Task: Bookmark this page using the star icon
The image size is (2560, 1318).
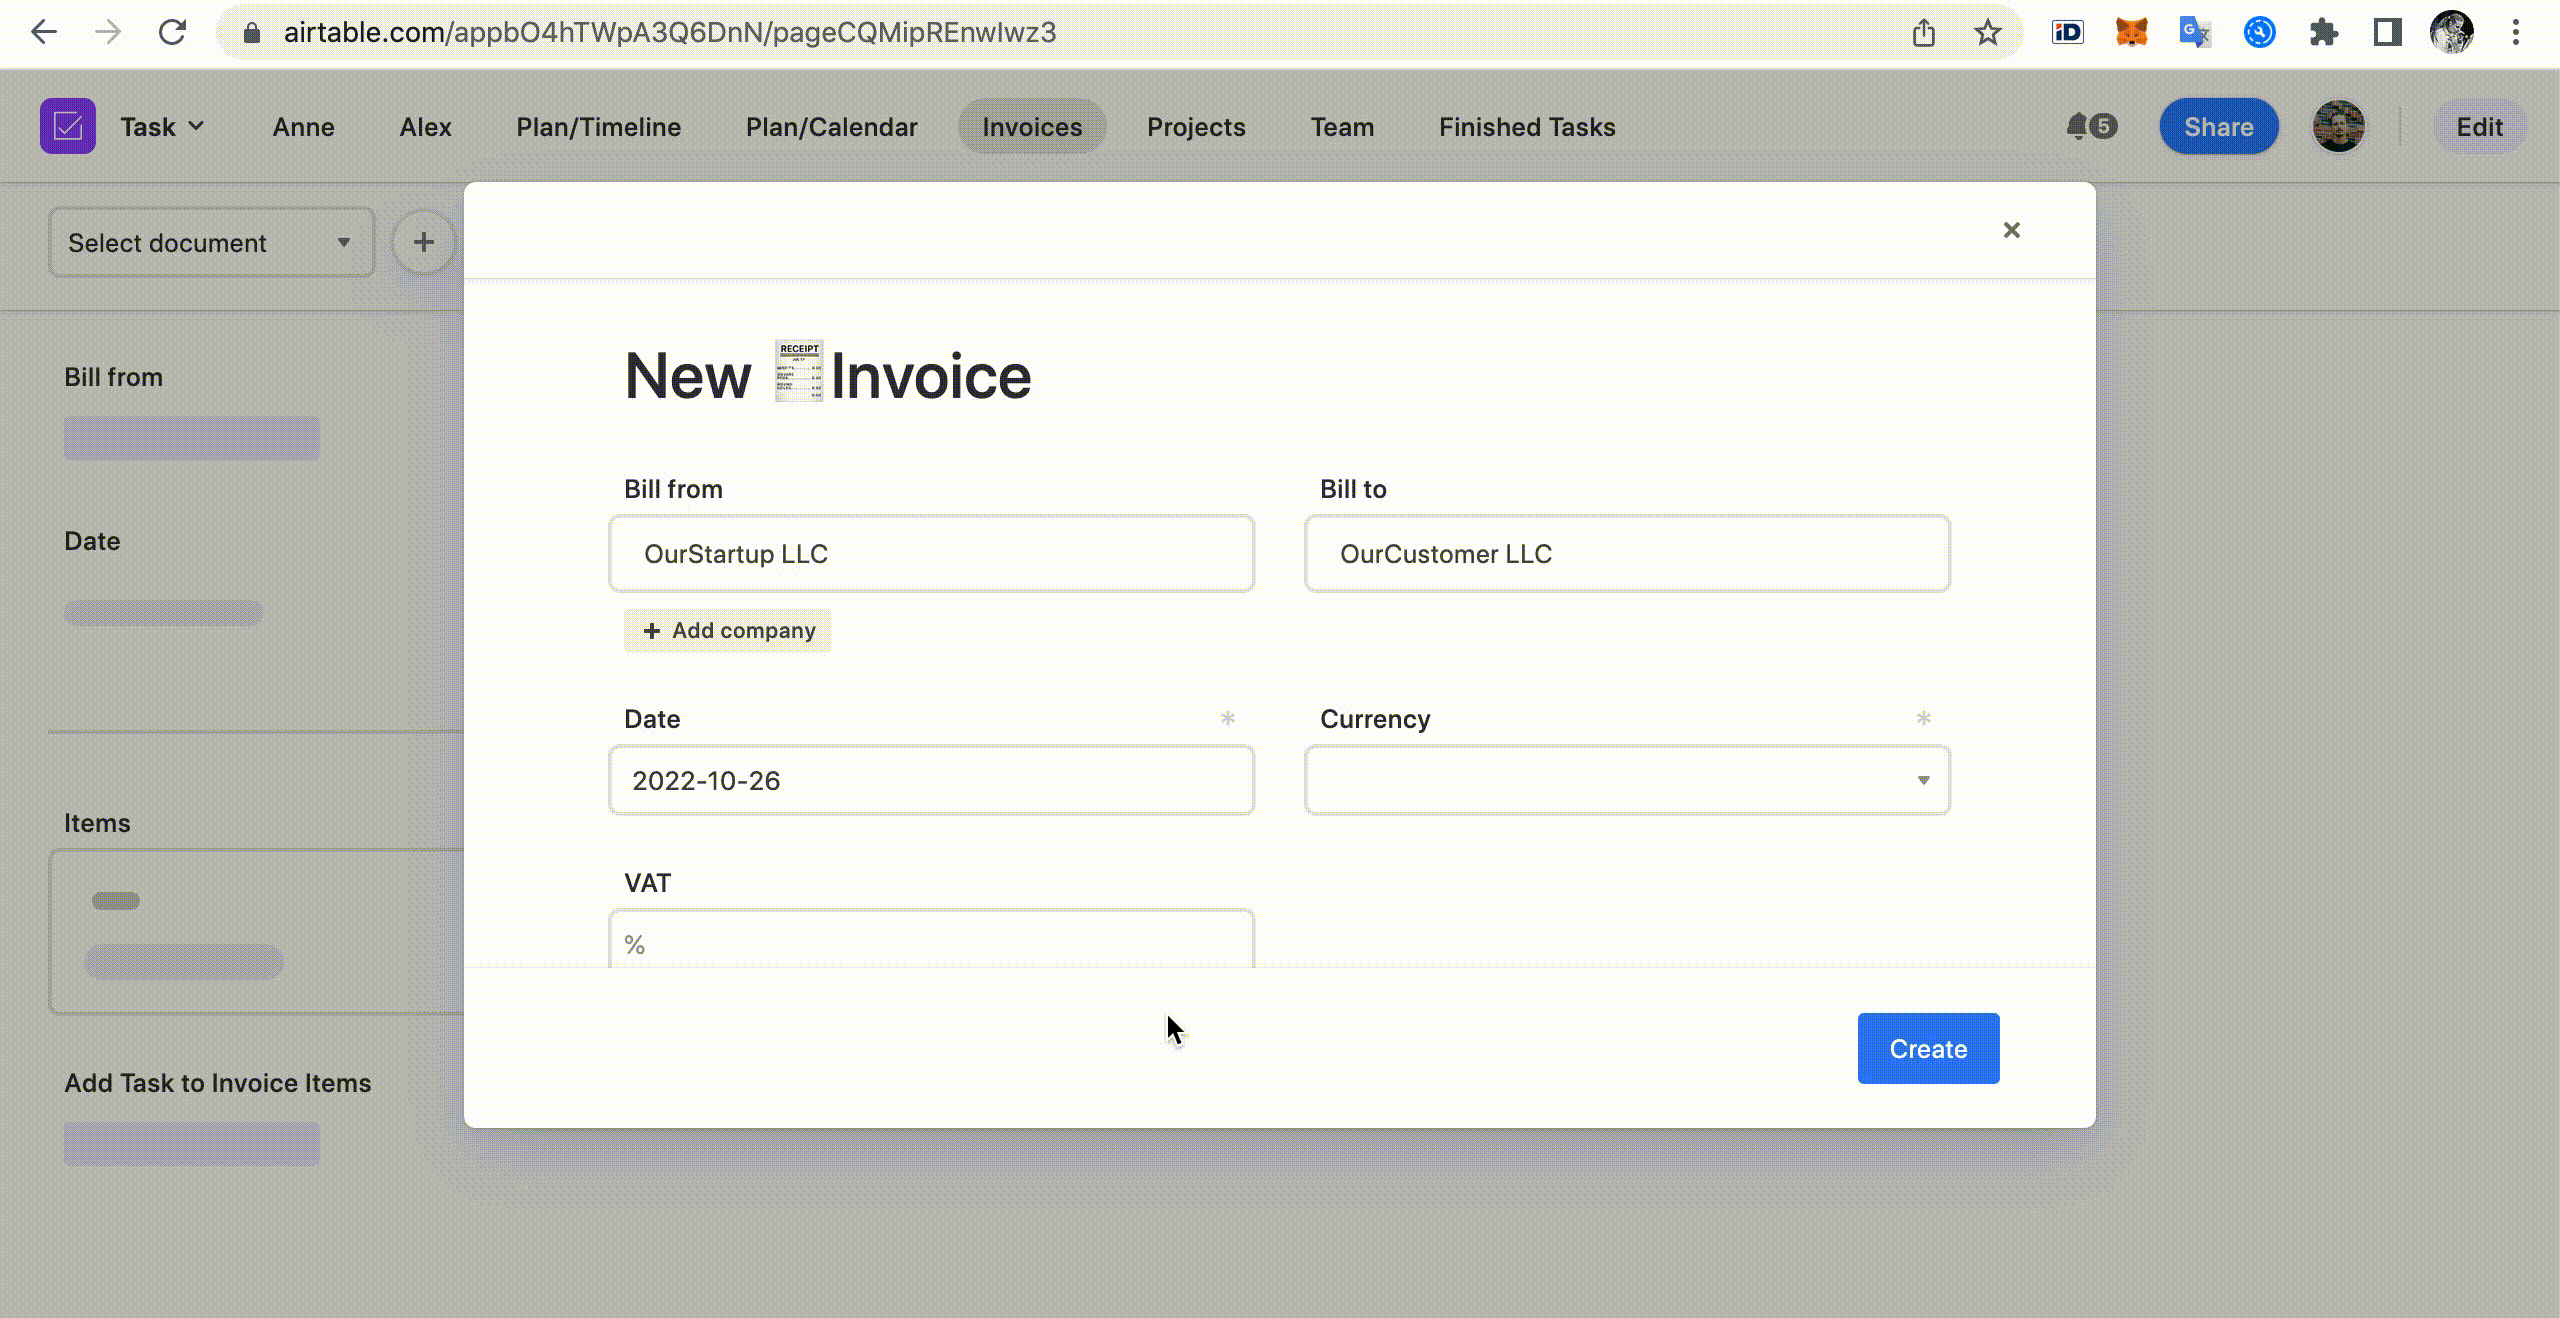Action: pos(1987,32)
